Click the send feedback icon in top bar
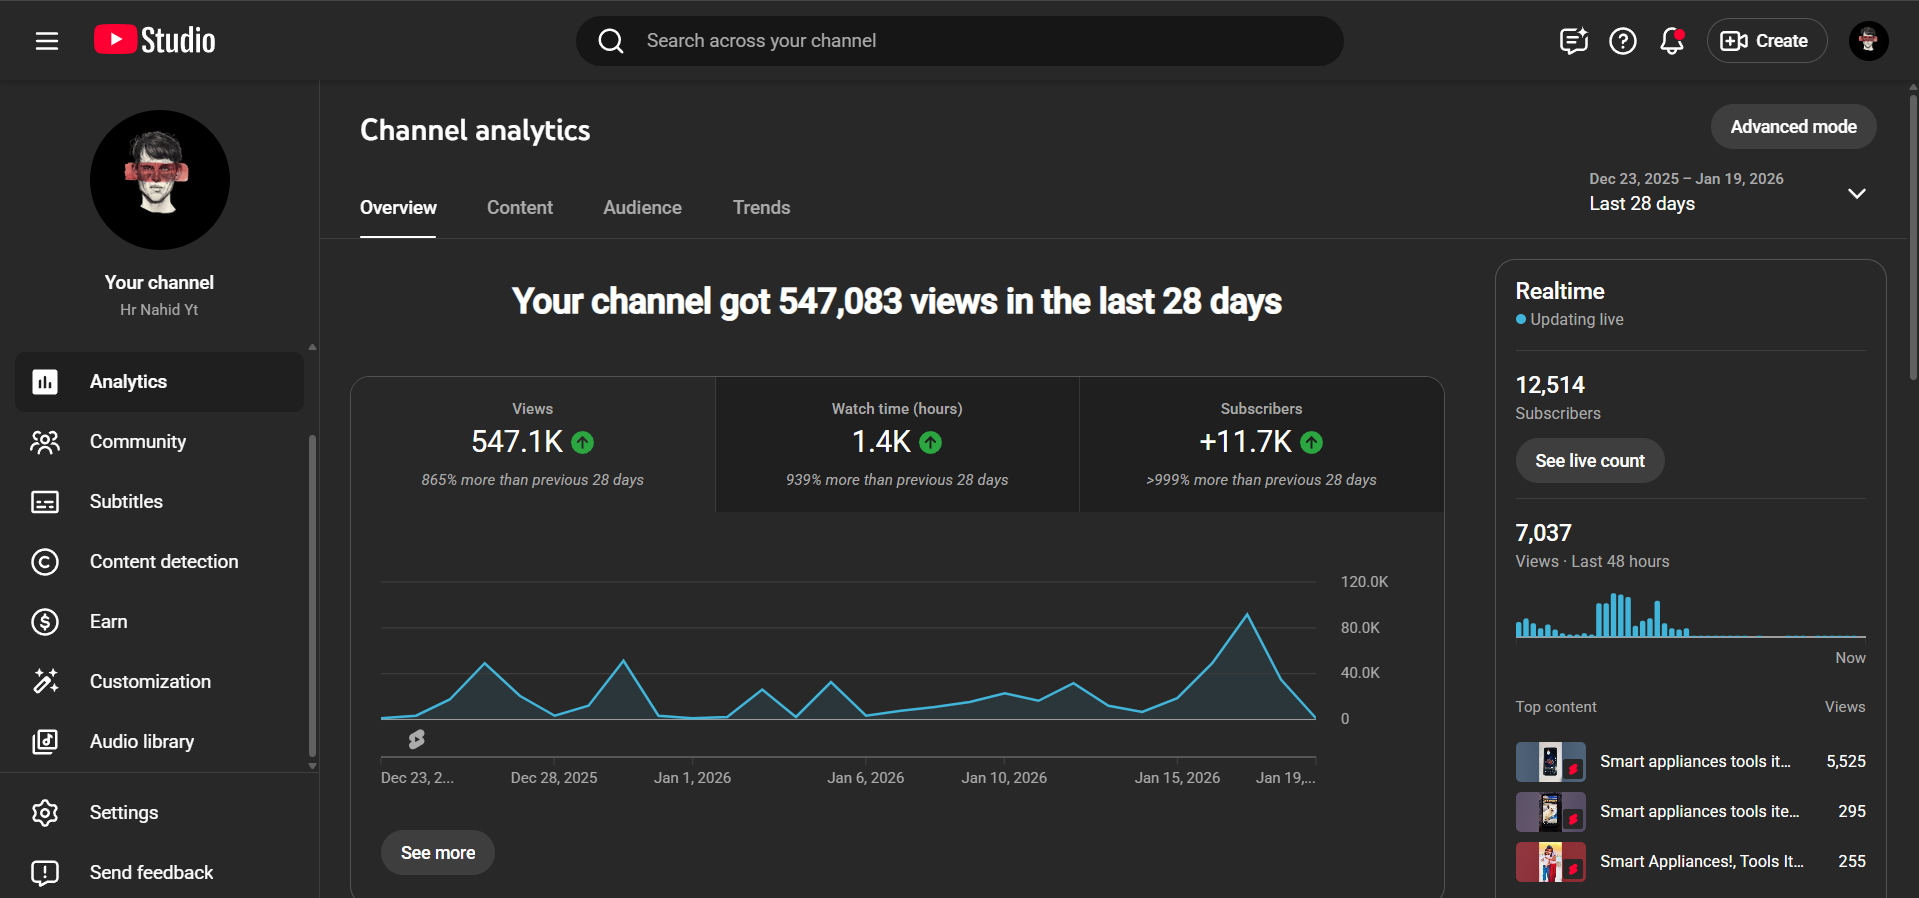Image resolution: width=1919 pixels, height=898 pixels. pyautogui.click(x=1573, y=41)
